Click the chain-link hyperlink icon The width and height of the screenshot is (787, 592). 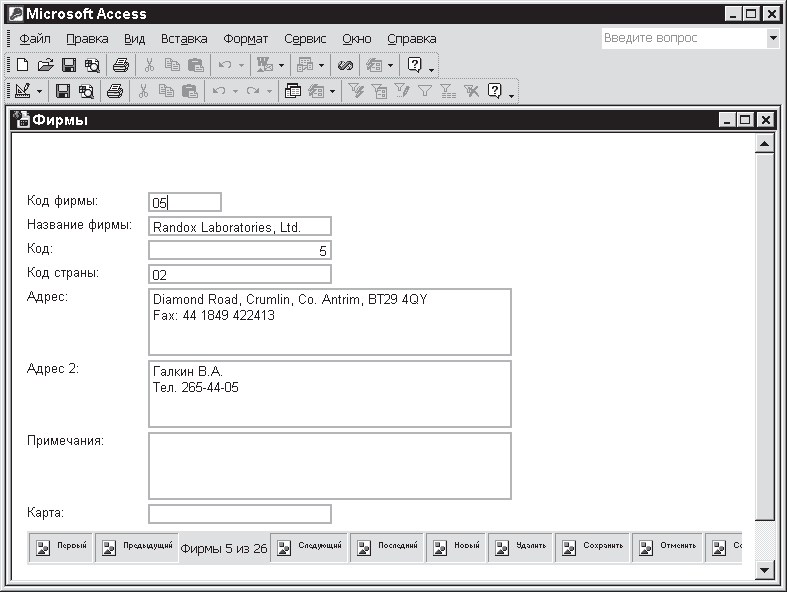point(346,65)
